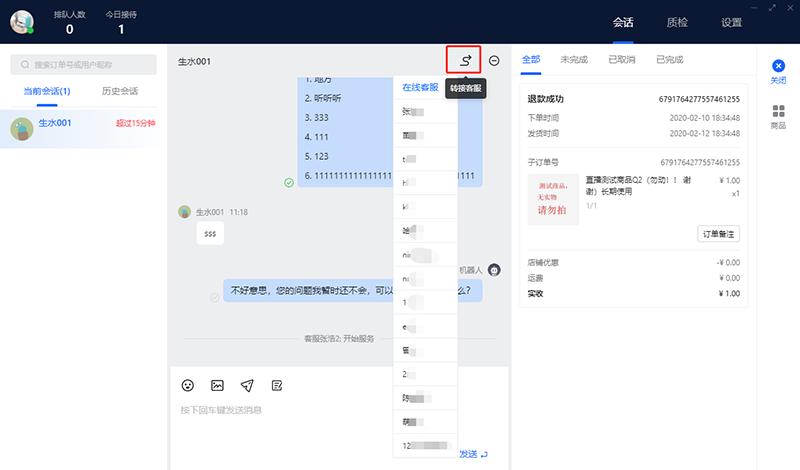This screenshot has height=470, width=800.
Task: Open the emoji picker
Action: point(187,385)
